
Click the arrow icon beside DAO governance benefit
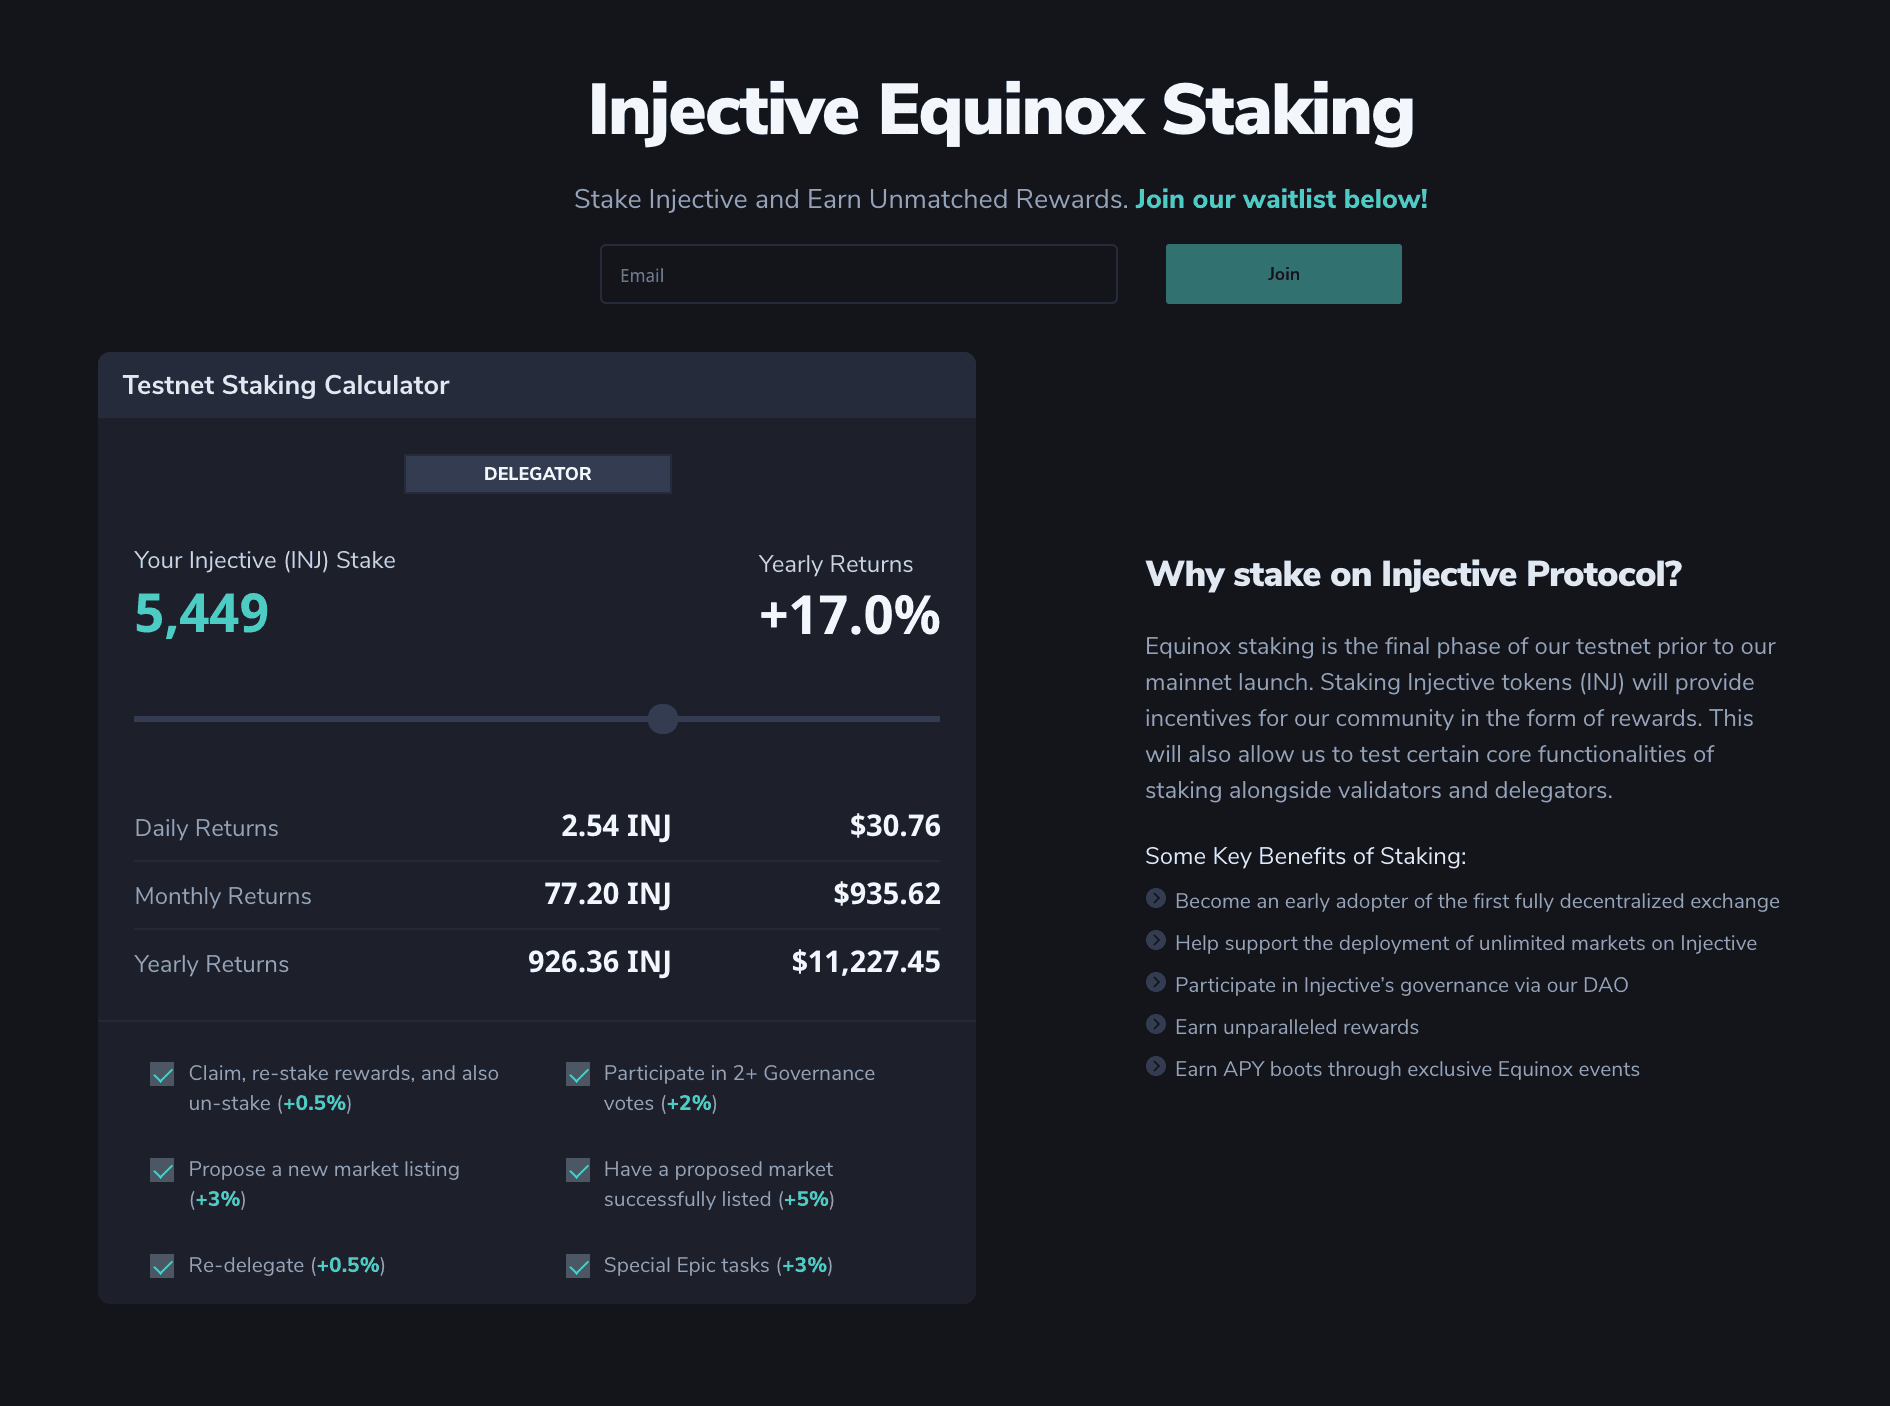(1155, 983)
